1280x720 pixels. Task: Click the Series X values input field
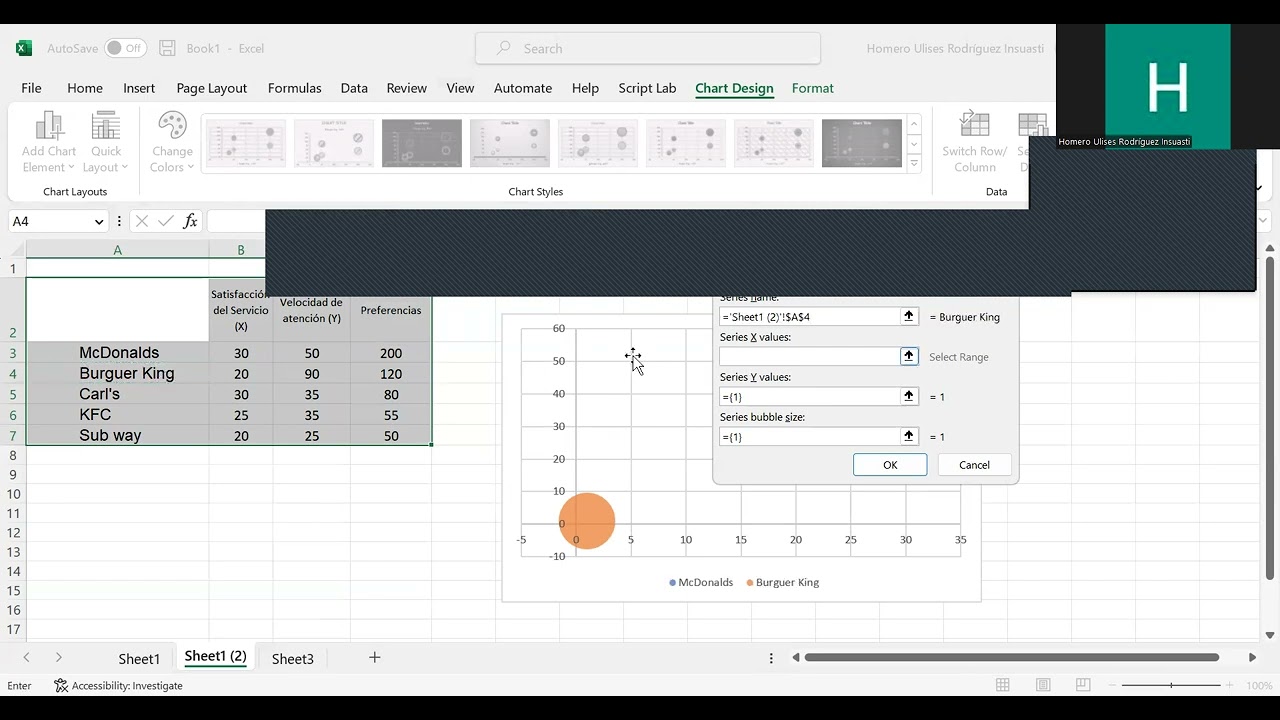click(x=809, y=356)
